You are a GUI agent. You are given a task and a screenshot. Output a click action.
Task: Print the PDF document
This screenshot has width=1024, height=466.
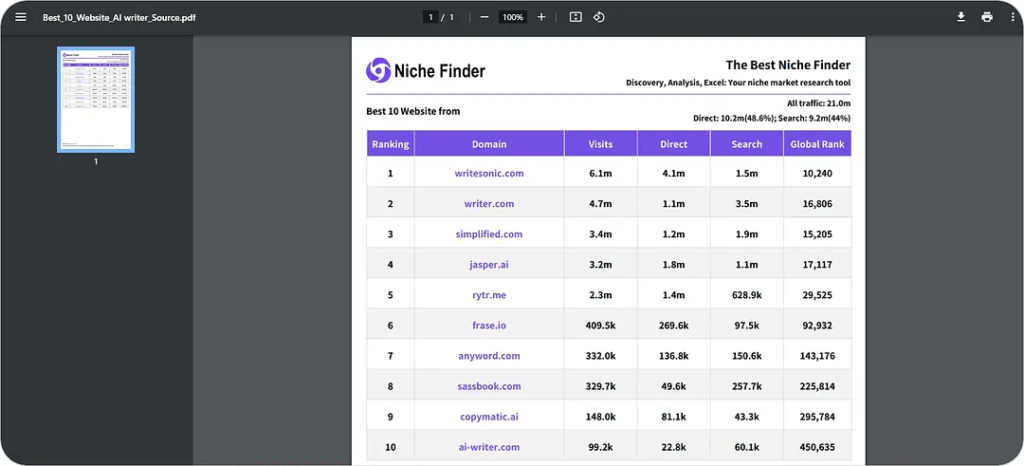tap(987, 17)
